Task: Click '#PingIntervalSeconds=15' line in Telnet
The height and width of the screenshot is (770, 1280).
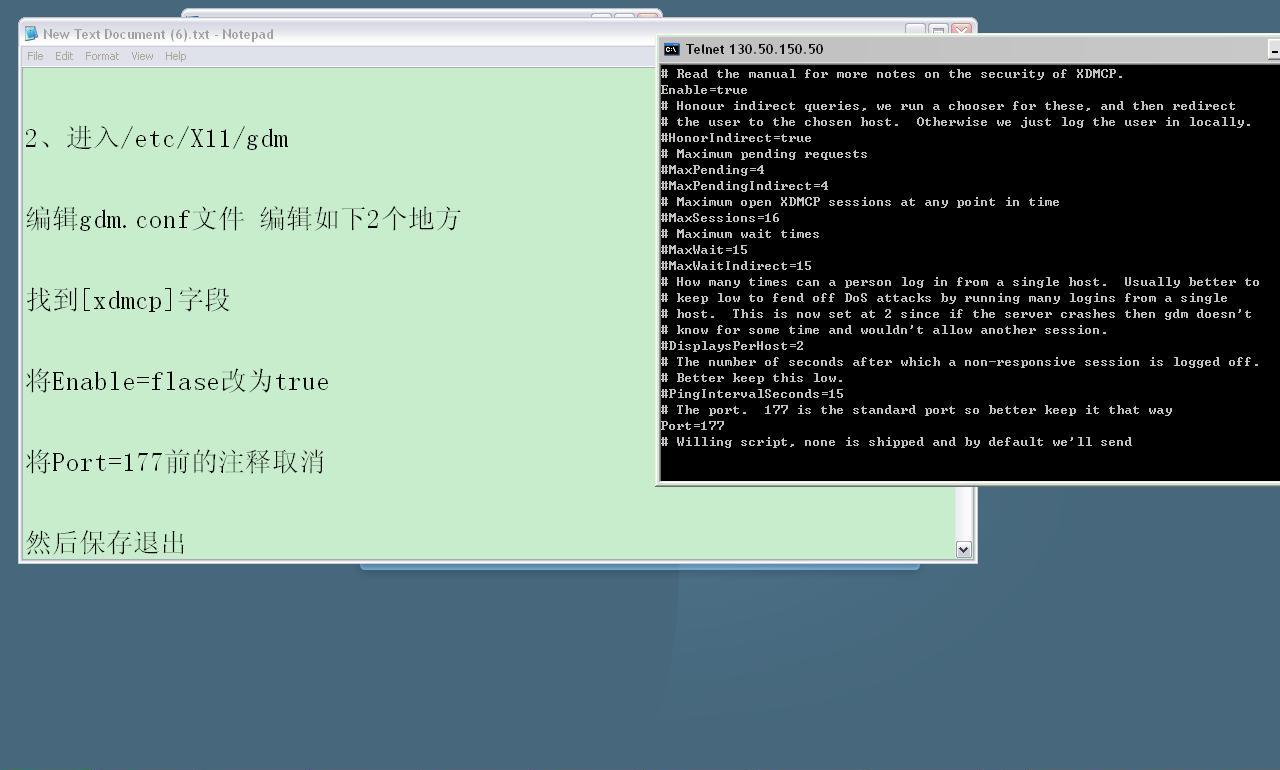Action: (752, 394)
